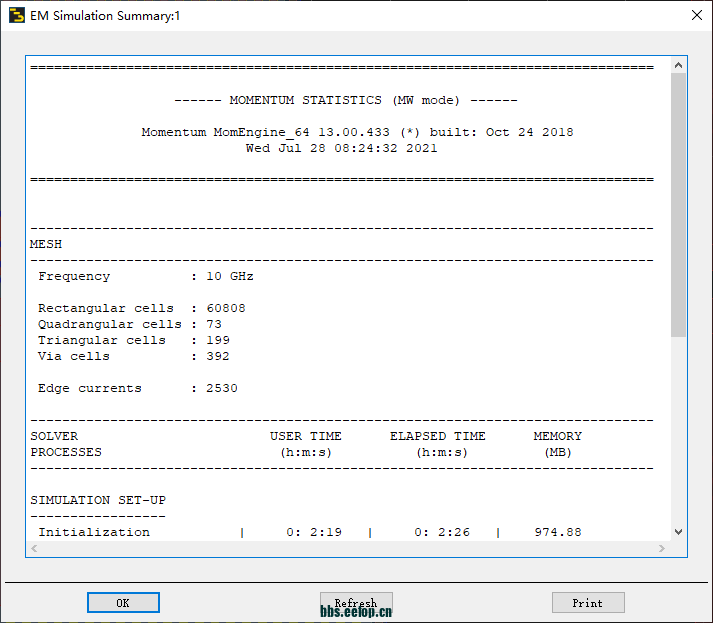Click the Via cells value 392
713x623 pixels.
coord(218,356)
